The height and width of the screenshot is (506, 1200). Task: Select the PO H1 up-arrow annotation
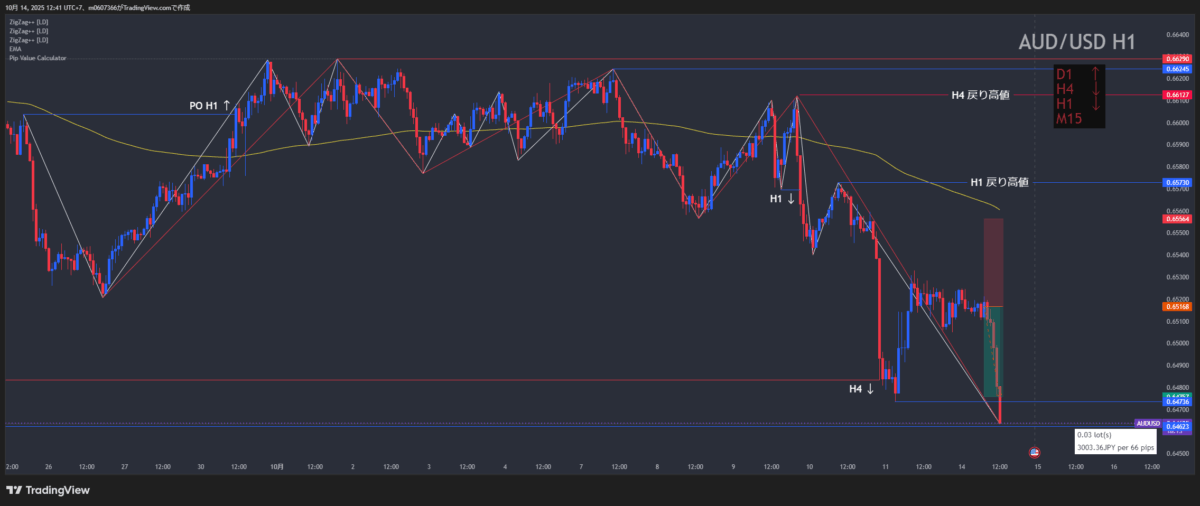pyautogui.click(x=210, y=105)
